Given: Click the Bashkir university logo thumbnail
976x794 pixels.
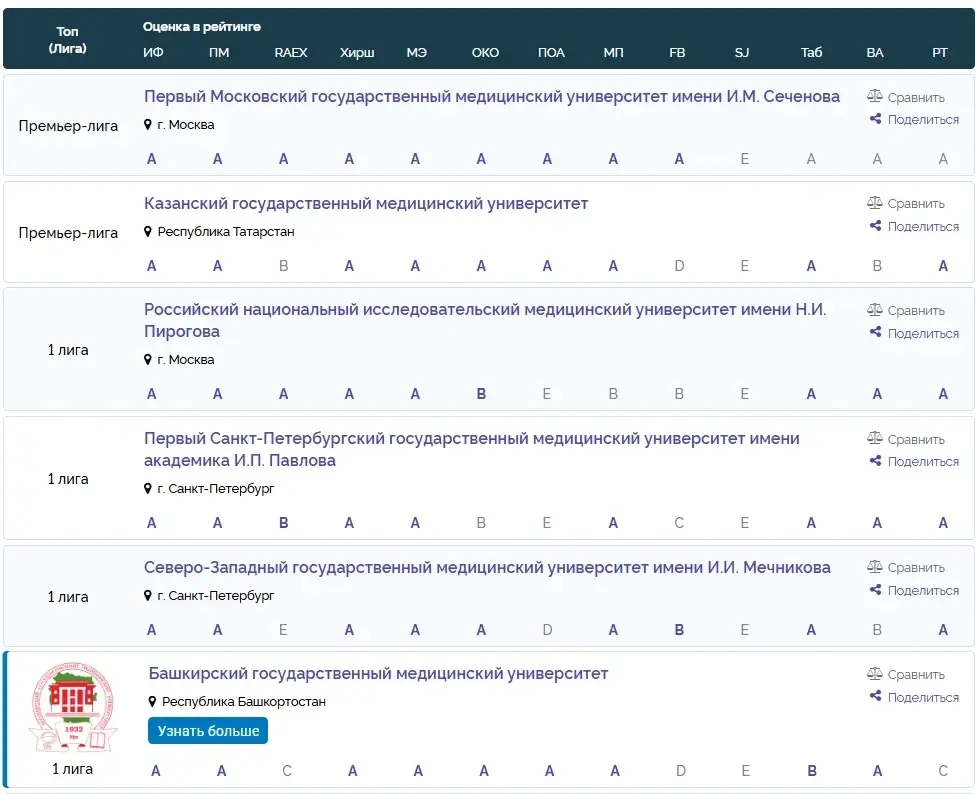Looking at the screenshot, I should pyautogui.click(x=70, y=708).
